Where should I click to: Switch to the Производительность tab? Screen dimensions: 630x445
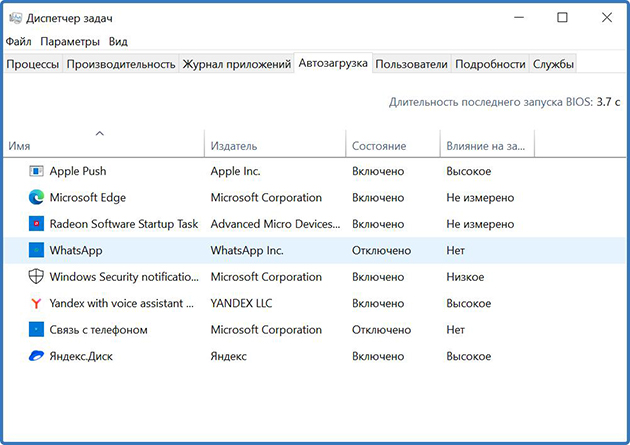point(120,64)
